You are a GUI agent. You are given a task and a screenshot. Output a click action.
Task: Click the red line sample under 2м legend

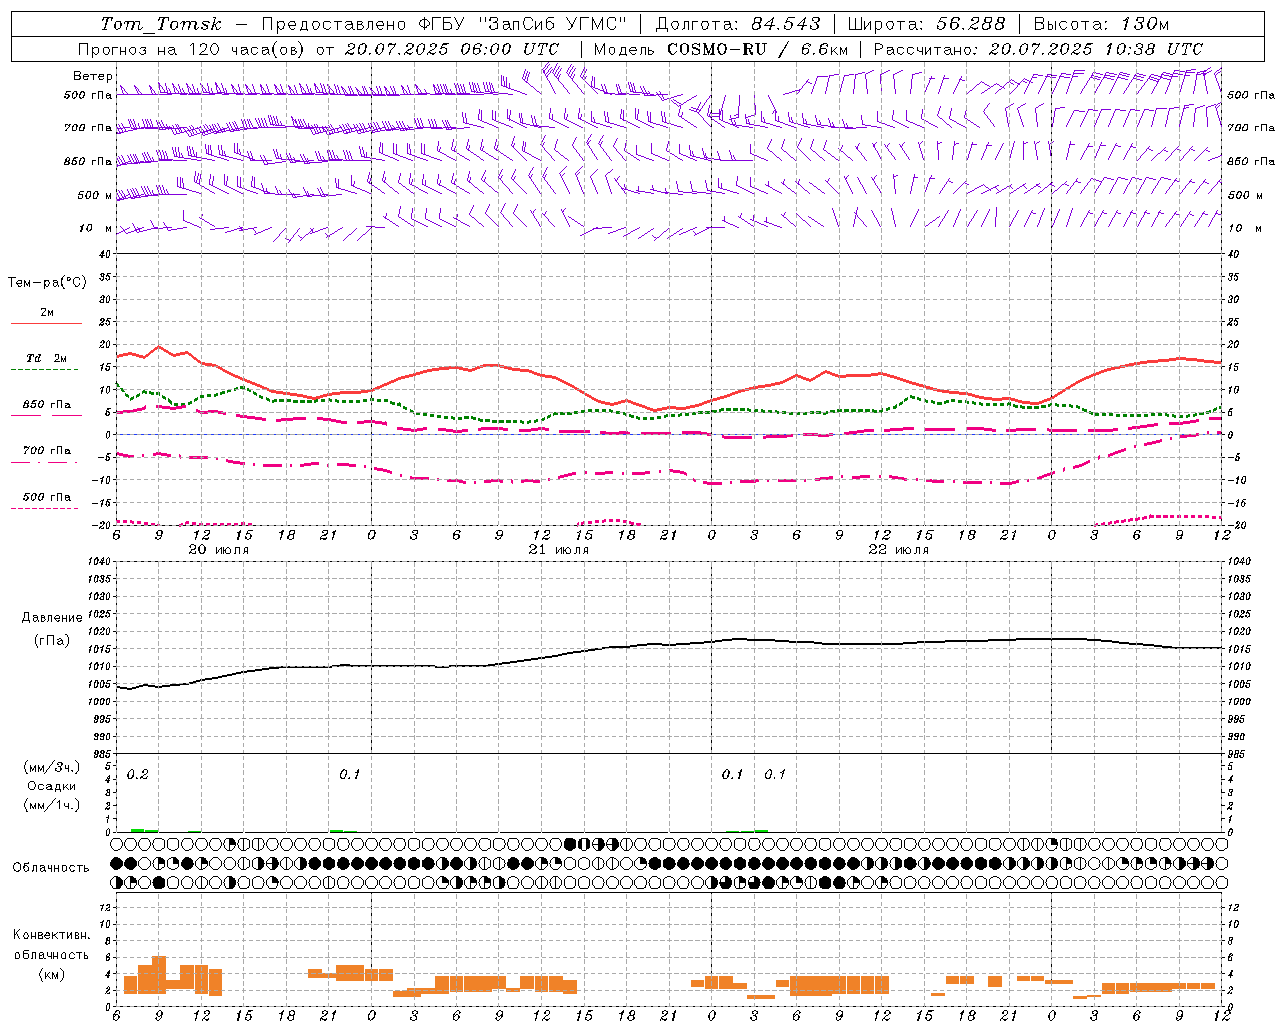[46, 324]
